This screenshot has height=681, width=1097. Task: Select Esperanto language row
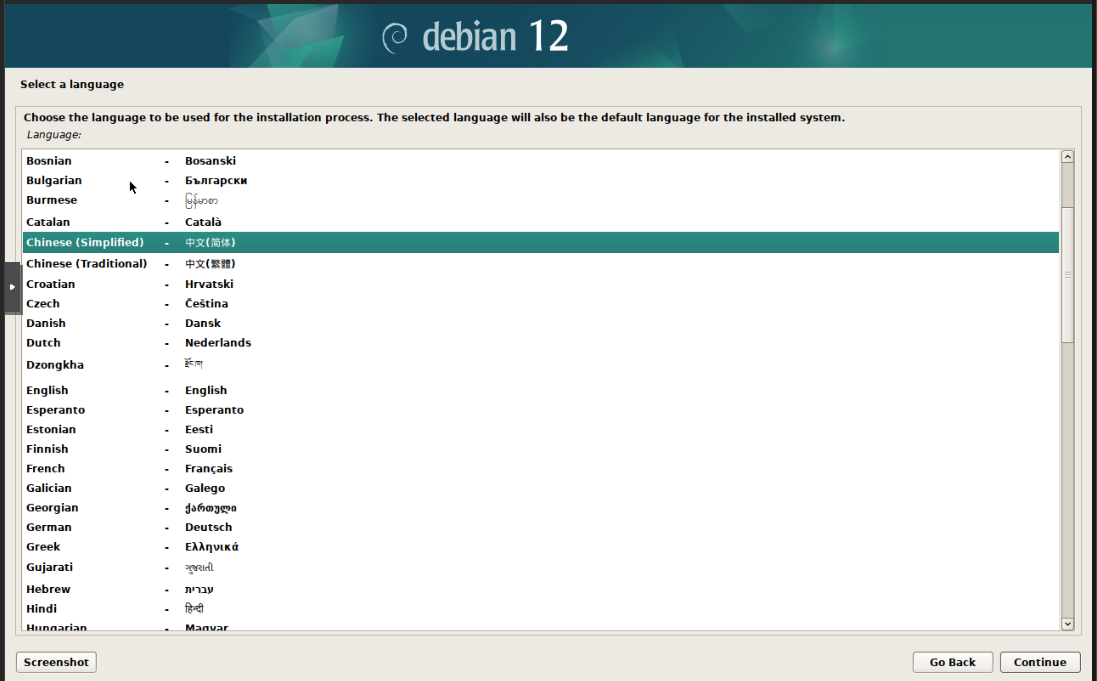541,410
